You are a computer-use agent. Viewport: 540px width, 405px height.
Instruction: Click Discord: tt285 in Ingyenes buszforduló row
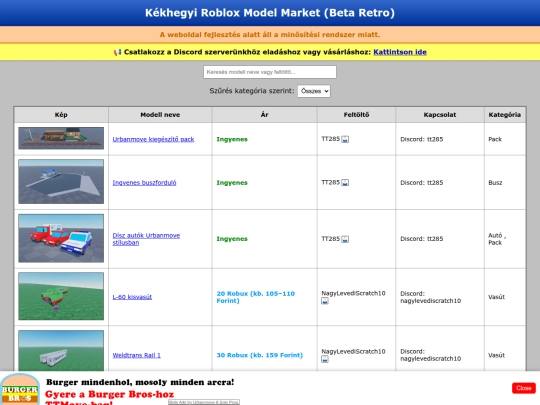[422, 183]
